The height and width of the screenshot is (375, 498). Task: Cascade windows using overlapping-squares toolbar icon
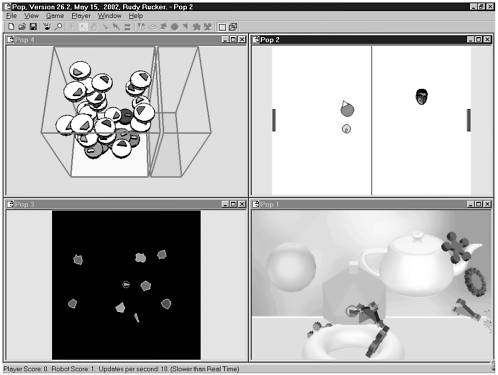click(x=233, y=27)
